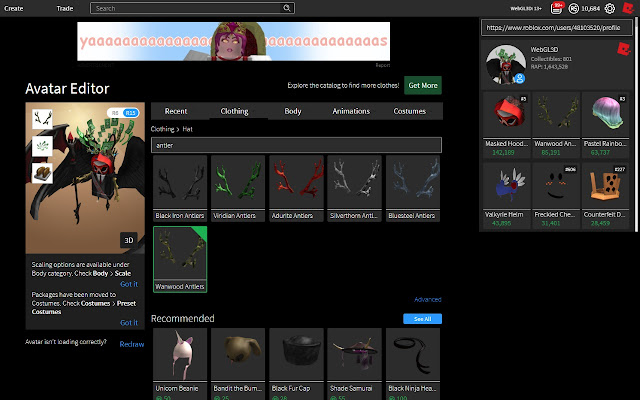This screenshot has width=640, height=400.
Task: Open the Clothing tab
Action: 234,111
